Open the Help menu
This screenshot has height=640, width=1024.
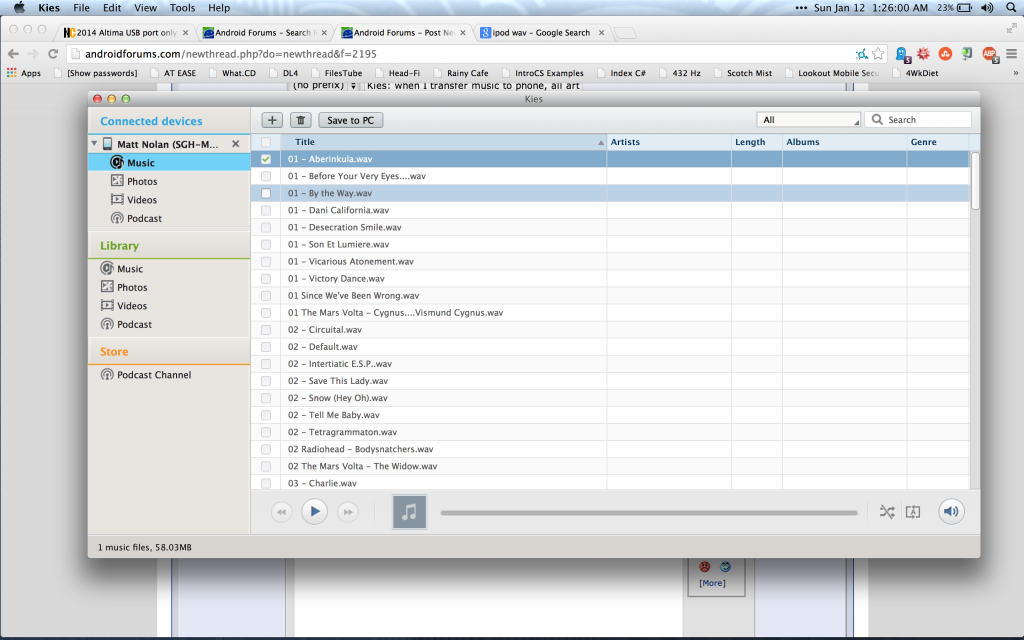point(219,8)
